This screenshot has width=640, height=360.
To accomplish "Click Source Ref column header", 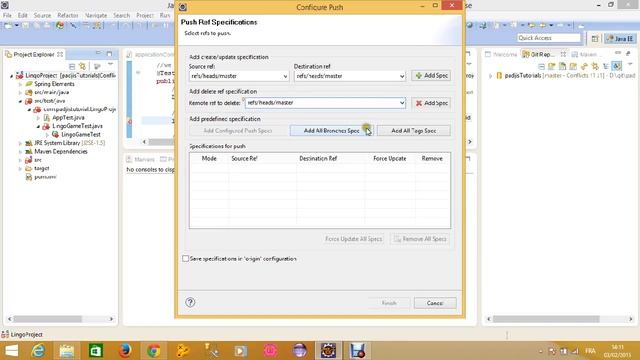I will pyautogui.click(x=244, y=158).
